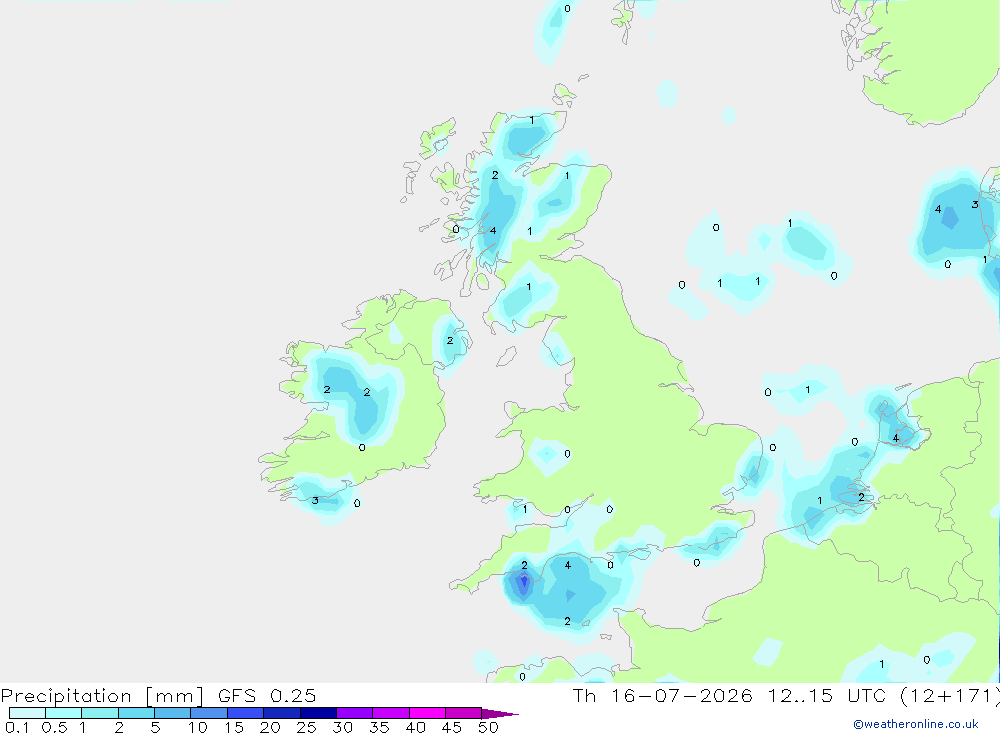Viewport: 1000px width, 733px height.
Task: Click the 'Precipitation [mm]' title text
Action: tap(102, 696)
